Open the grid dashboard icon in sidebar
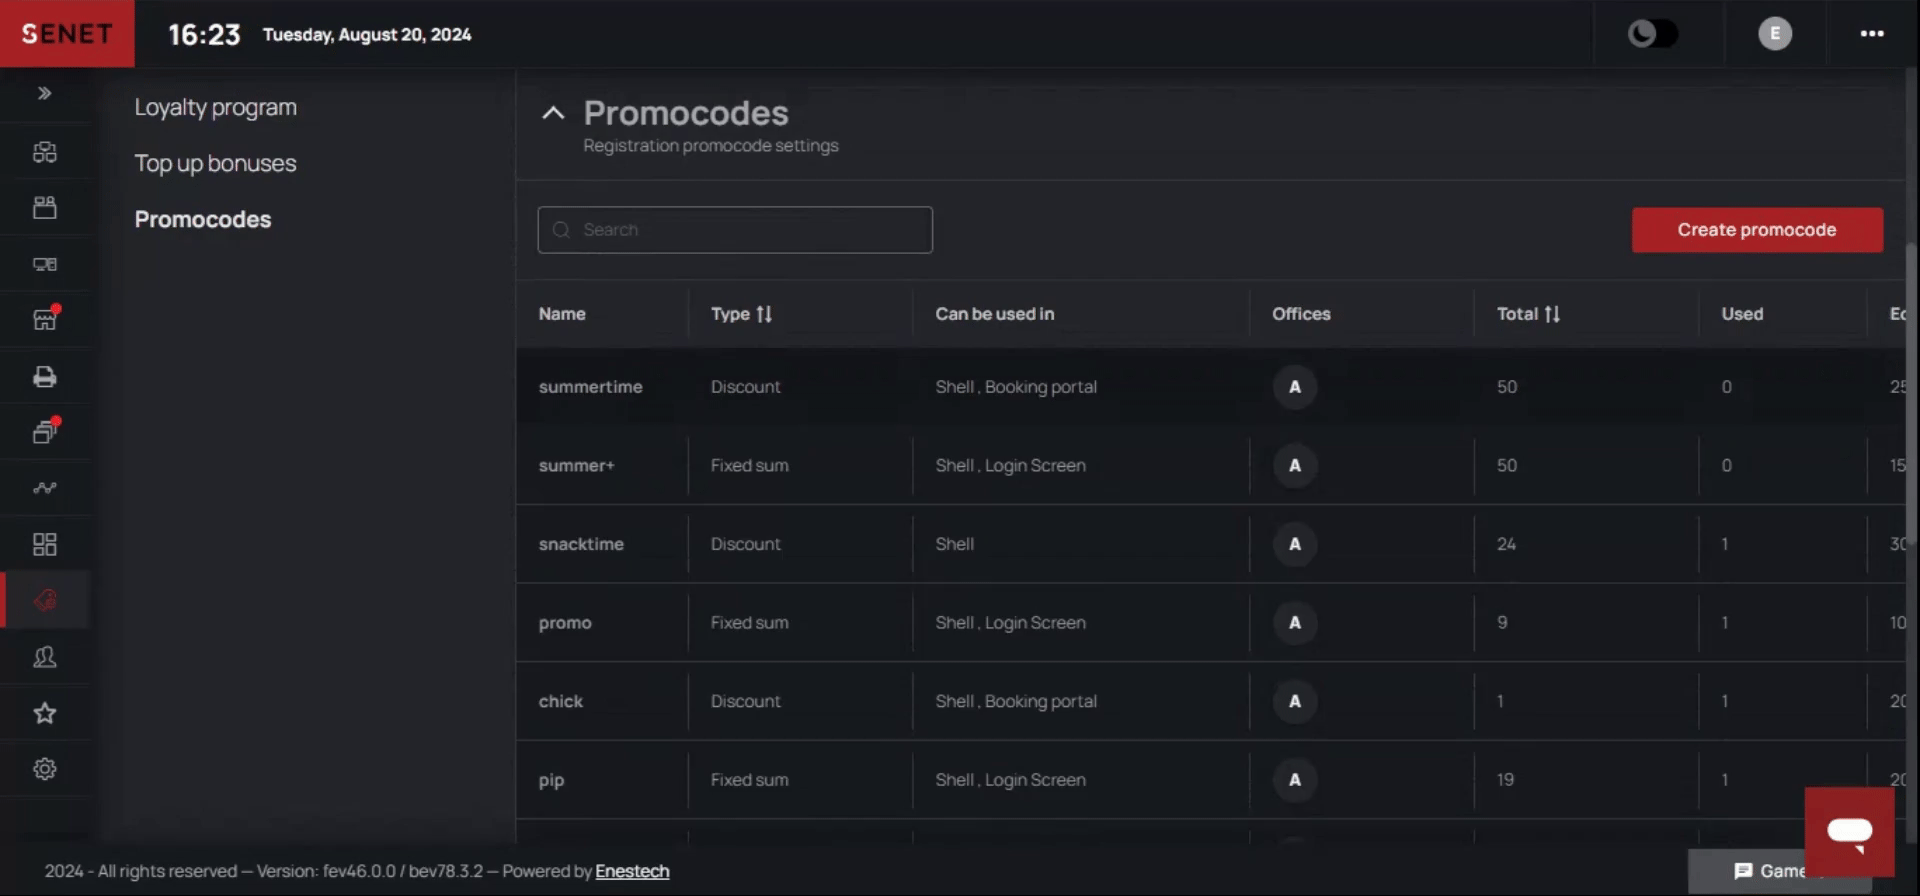1920x896 pixels. coord(45,544)
